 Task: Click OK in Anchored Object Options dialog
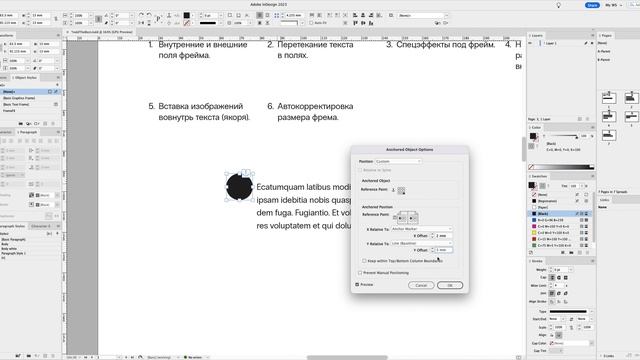(x=450, y=285)
